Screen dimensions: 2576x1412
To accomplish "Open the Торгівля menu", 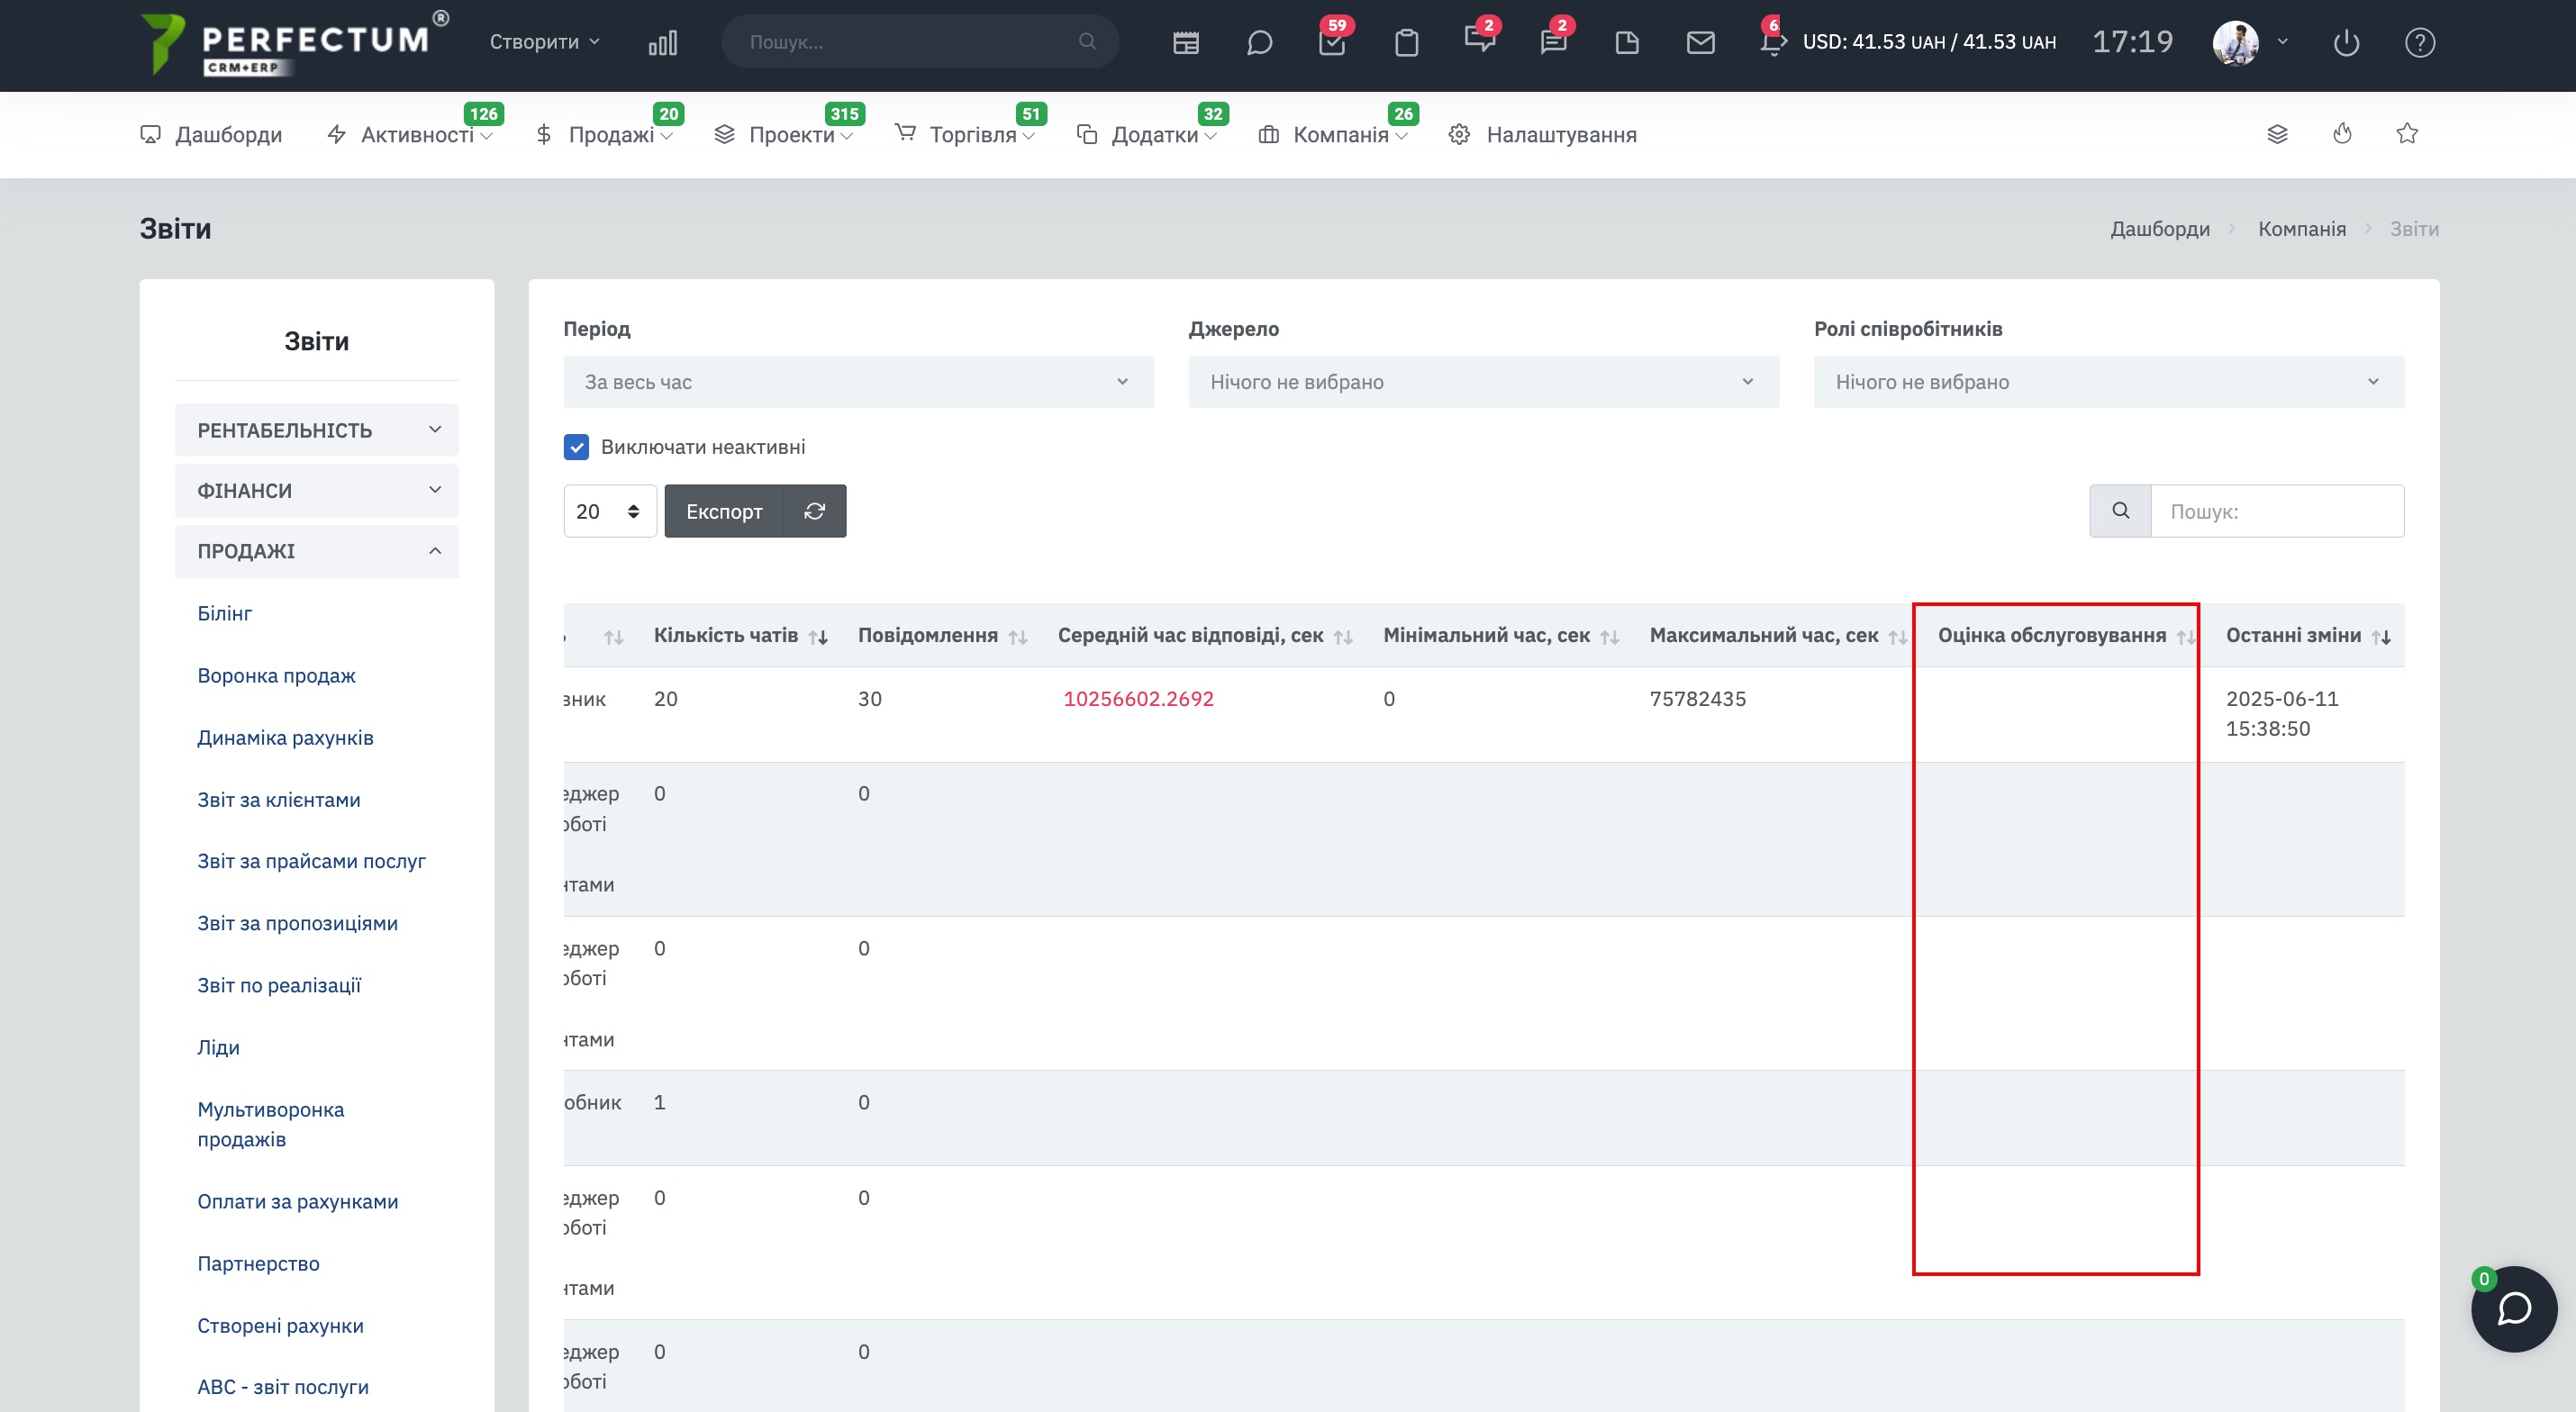I will pyautogui.click(x=964, y=134).
